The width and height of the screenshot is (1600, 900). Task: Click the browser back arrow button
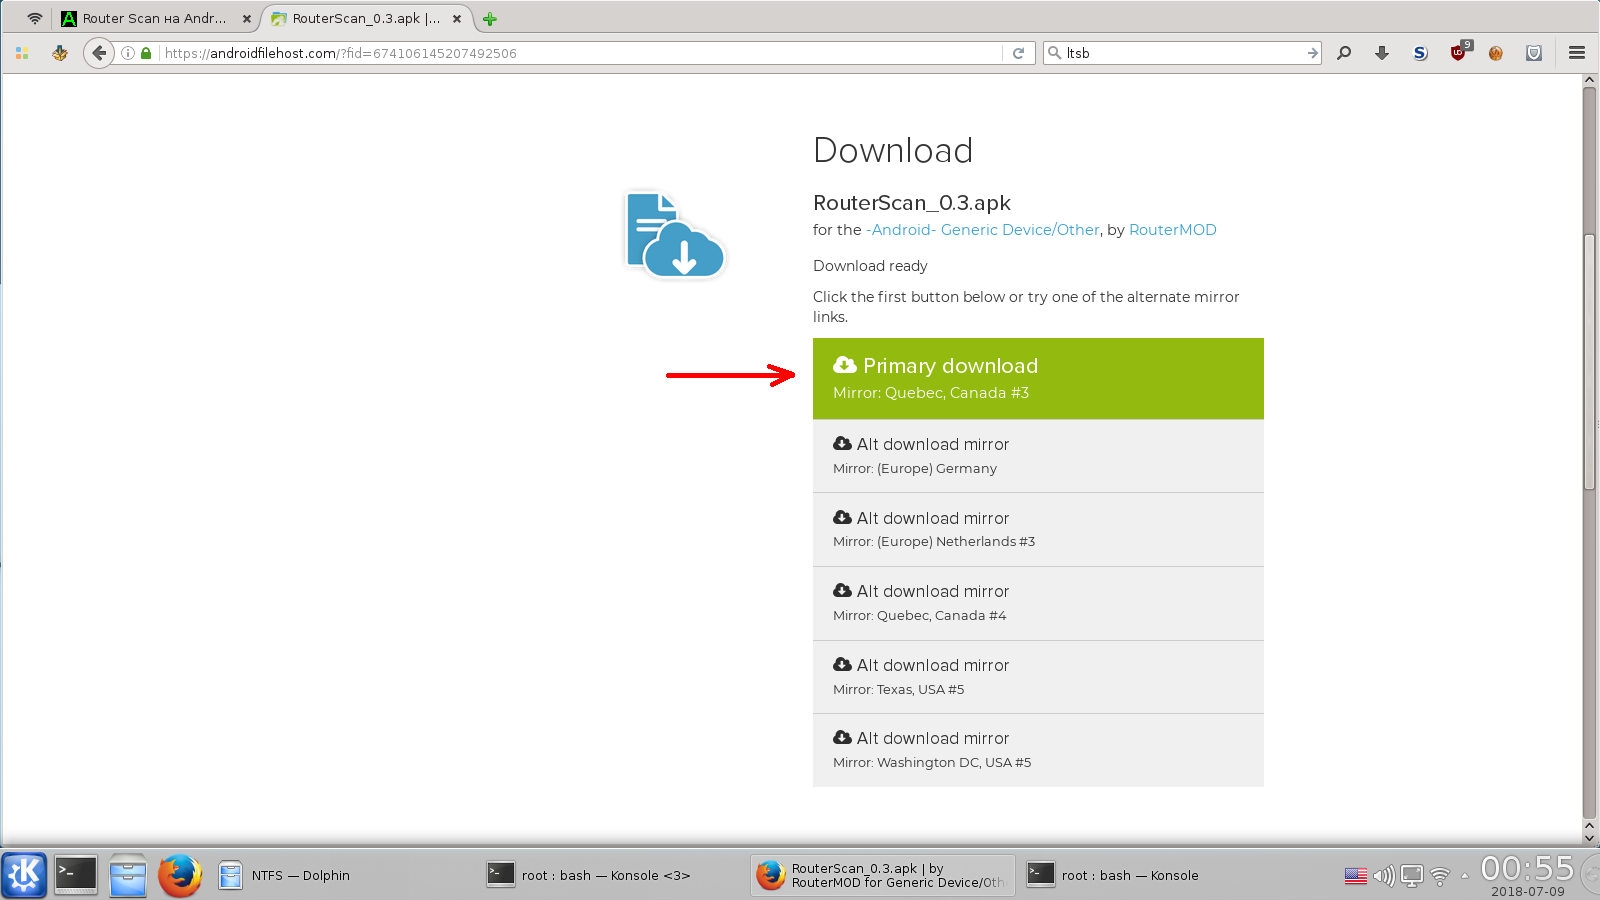coord(98,53)
